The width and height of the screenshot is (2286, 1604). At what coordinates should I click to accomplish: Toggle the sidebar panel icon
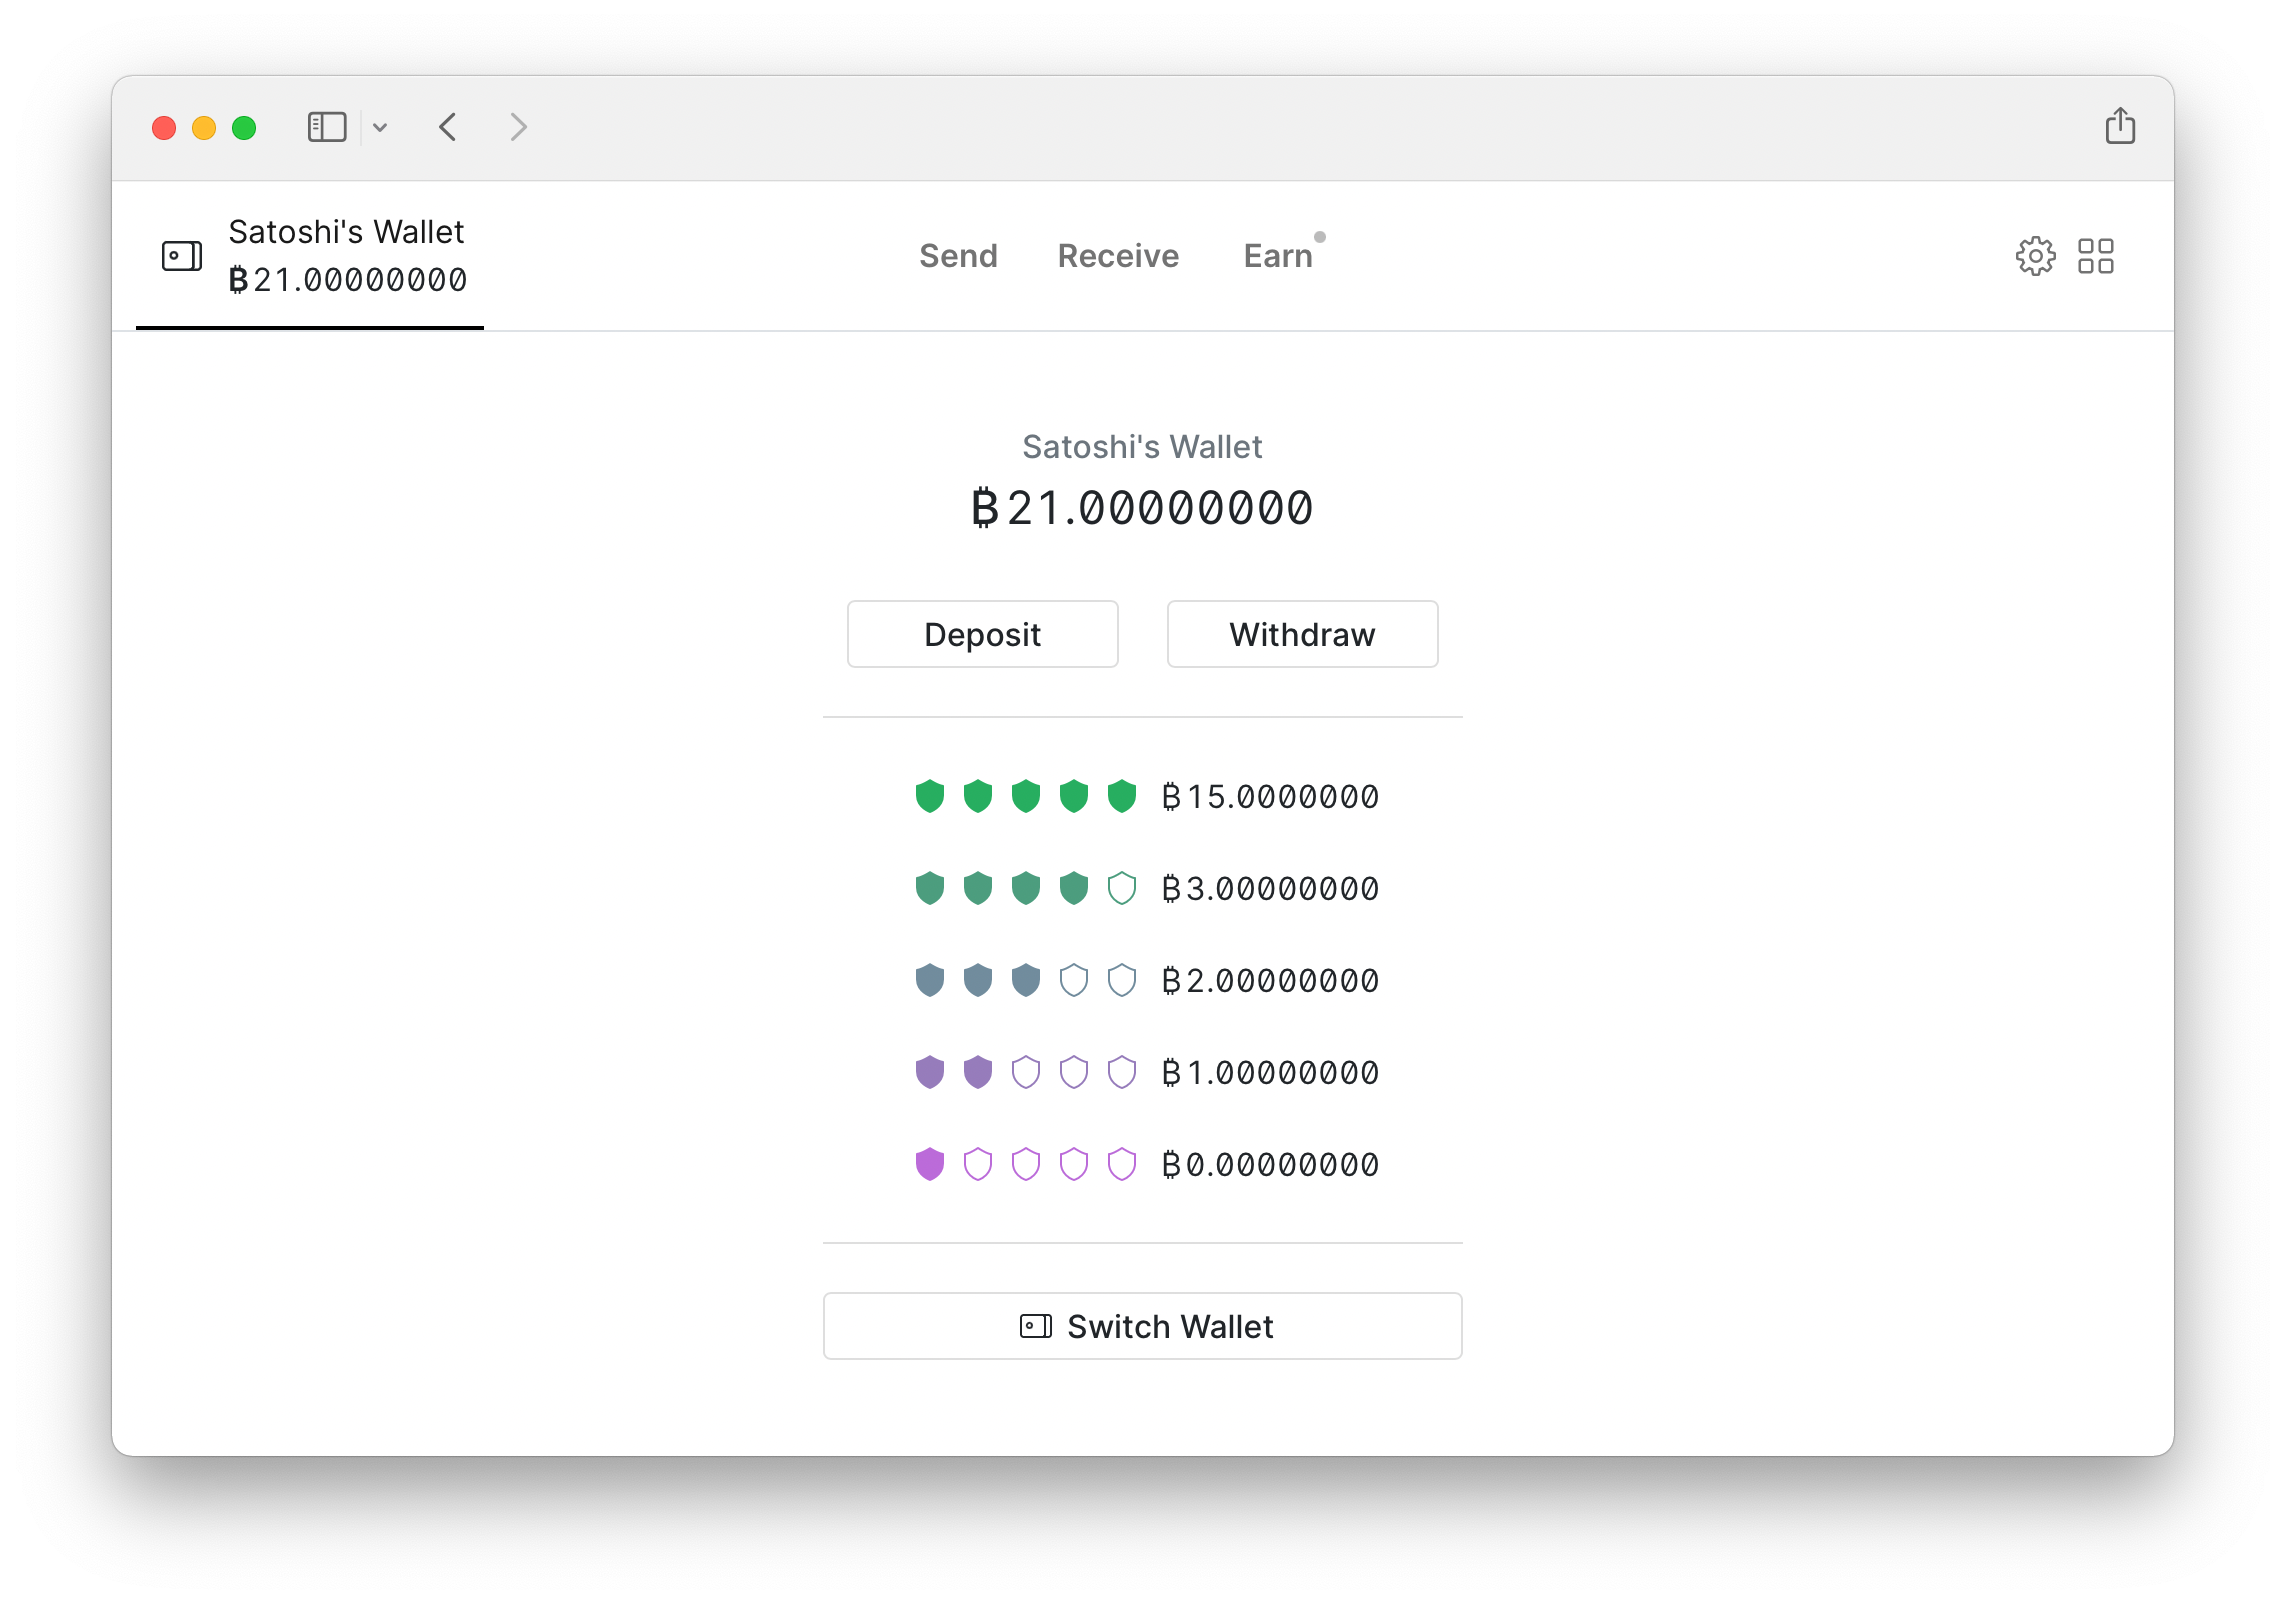tap(327, 127)
